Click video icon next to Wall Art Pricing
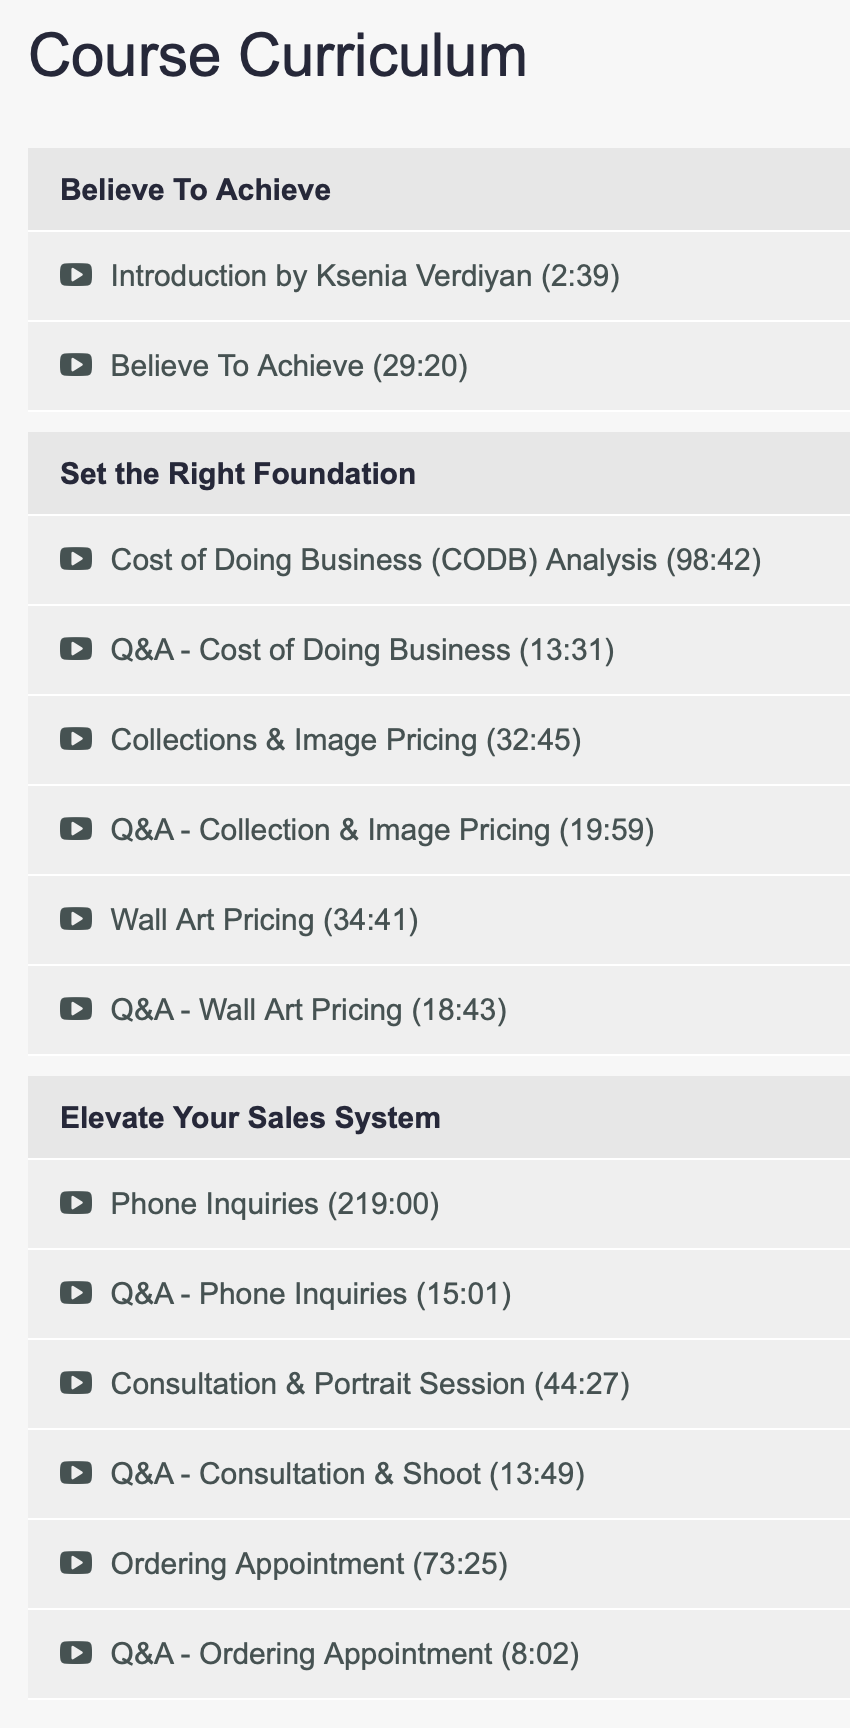This screenshot has width=850, height=1728. pos(76,918)
